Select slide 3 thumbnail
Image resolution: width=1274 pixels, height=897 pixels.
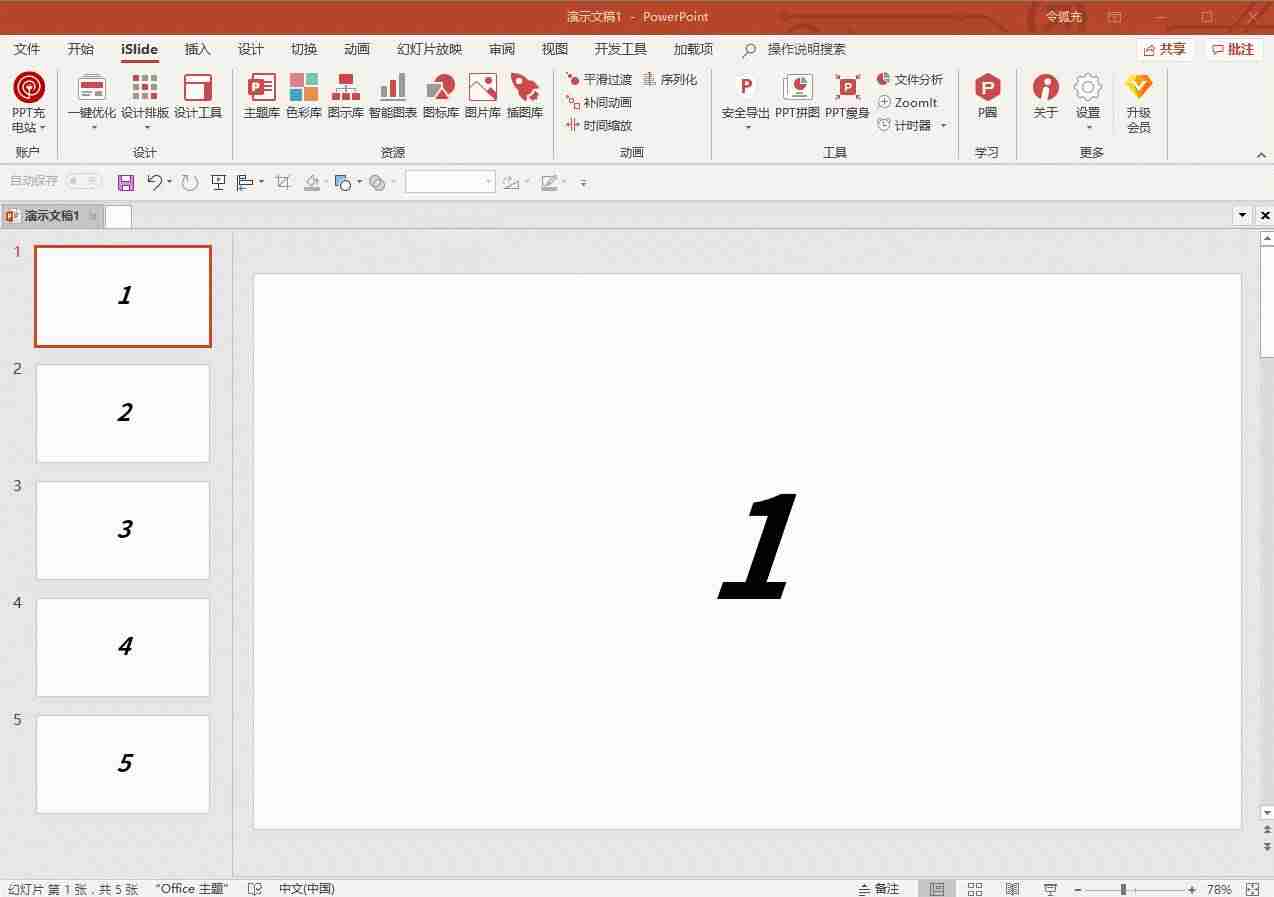click(123, 530)
